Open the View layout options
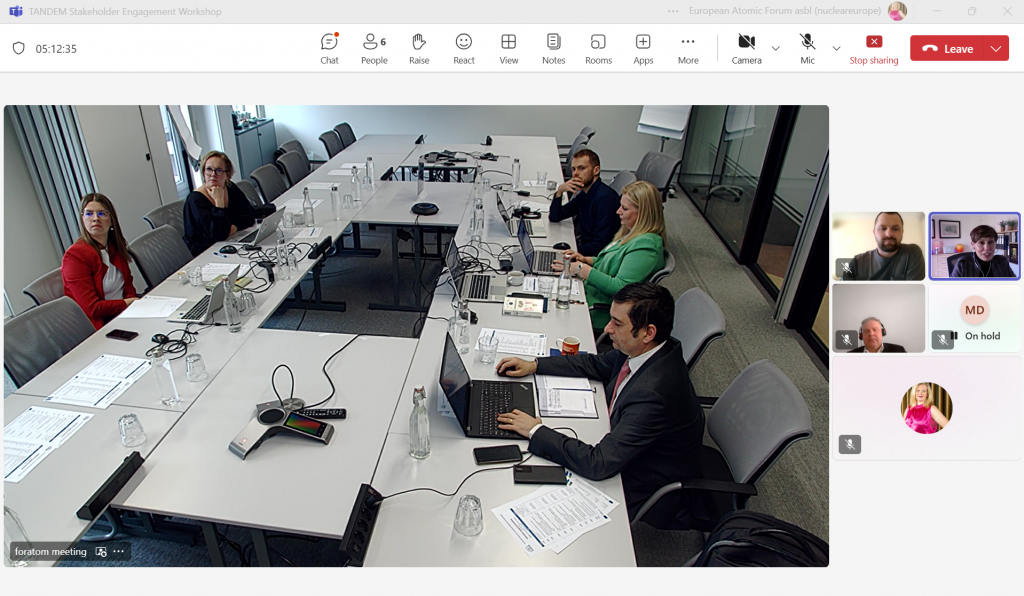The height and width of the screenshot is (596, 1024). click(509, 49)
